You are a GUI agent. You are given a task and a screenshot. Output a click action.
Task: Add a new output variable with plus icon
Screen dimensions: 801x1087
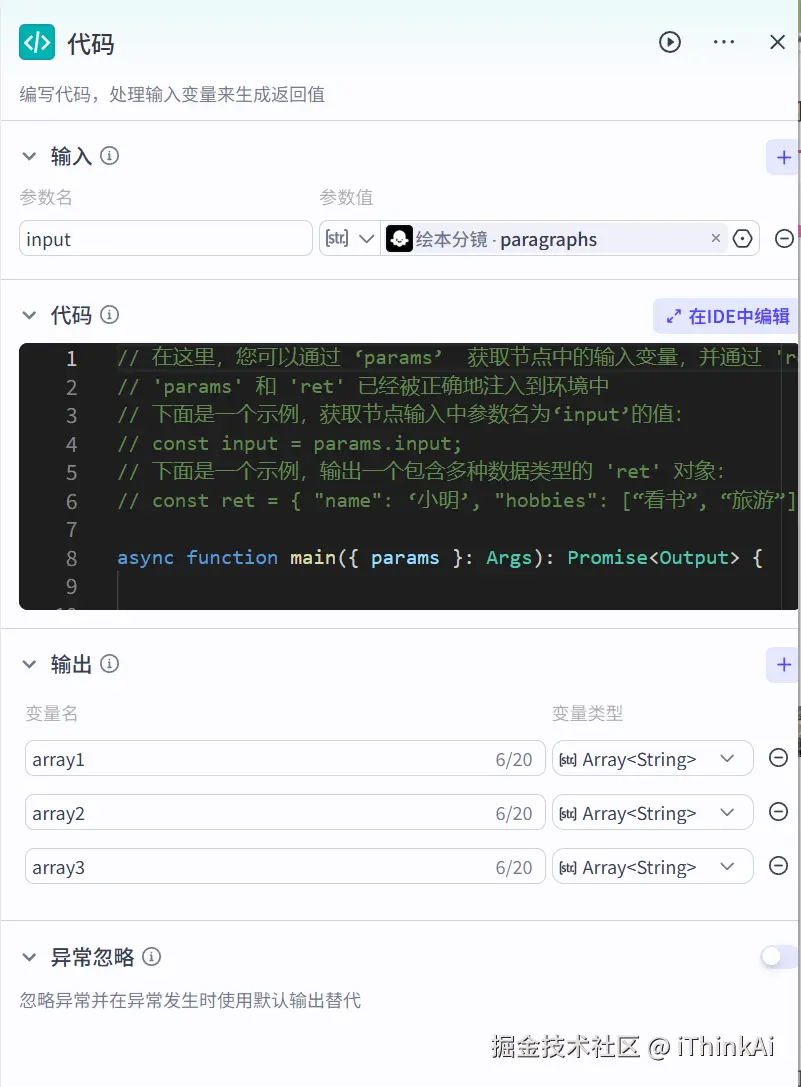[x=782, y=664]
